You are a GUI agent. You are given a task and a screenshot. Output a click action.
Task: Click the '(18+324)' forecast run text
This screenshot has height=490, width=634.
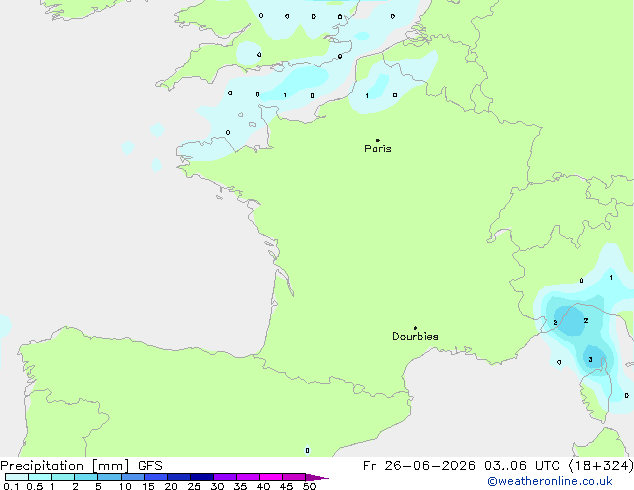tap(601, 466)
